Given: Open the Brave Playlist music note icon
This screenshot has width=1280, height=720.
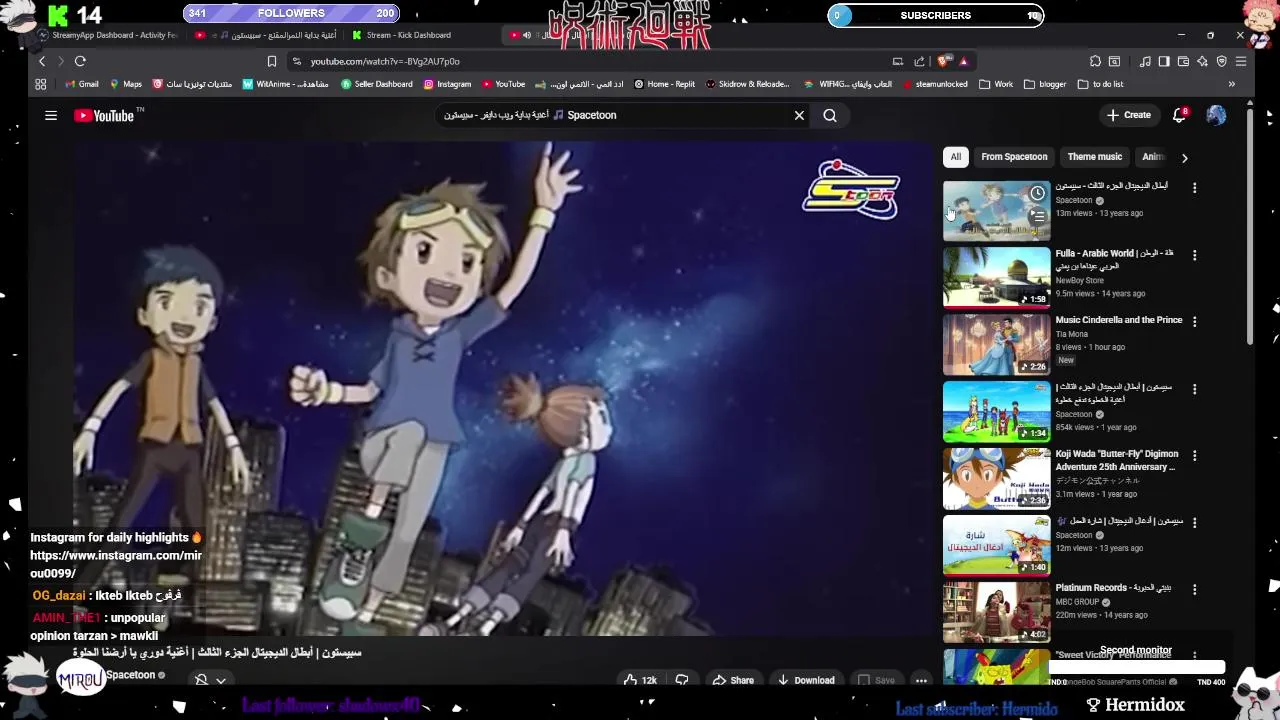Looking at the screenshot, I should click(1145, 61).
